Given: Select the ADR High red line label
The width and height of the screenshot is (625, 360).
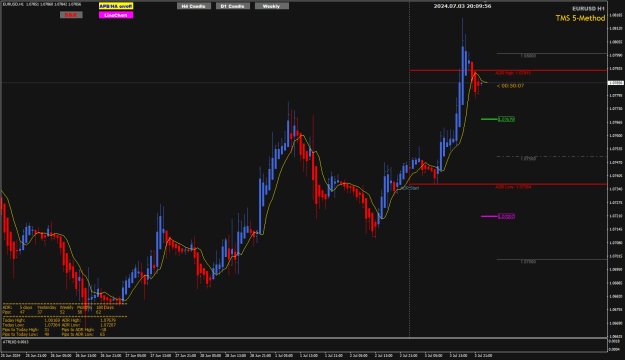Looking at the screenshot, I should [x=513, y=73].
